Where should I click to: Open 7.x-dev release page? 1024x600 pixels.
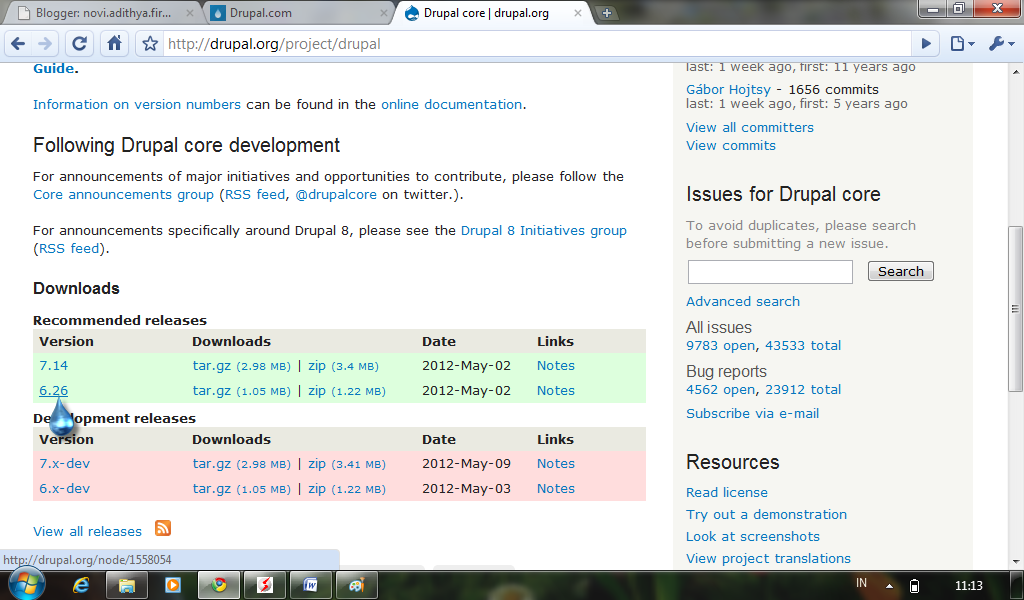tap(65, 464)
